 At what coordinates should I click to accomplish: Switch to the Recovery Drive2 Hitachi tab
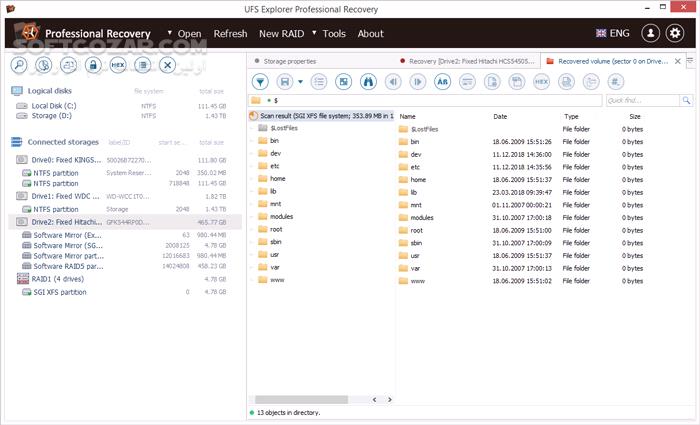point(467,61)
